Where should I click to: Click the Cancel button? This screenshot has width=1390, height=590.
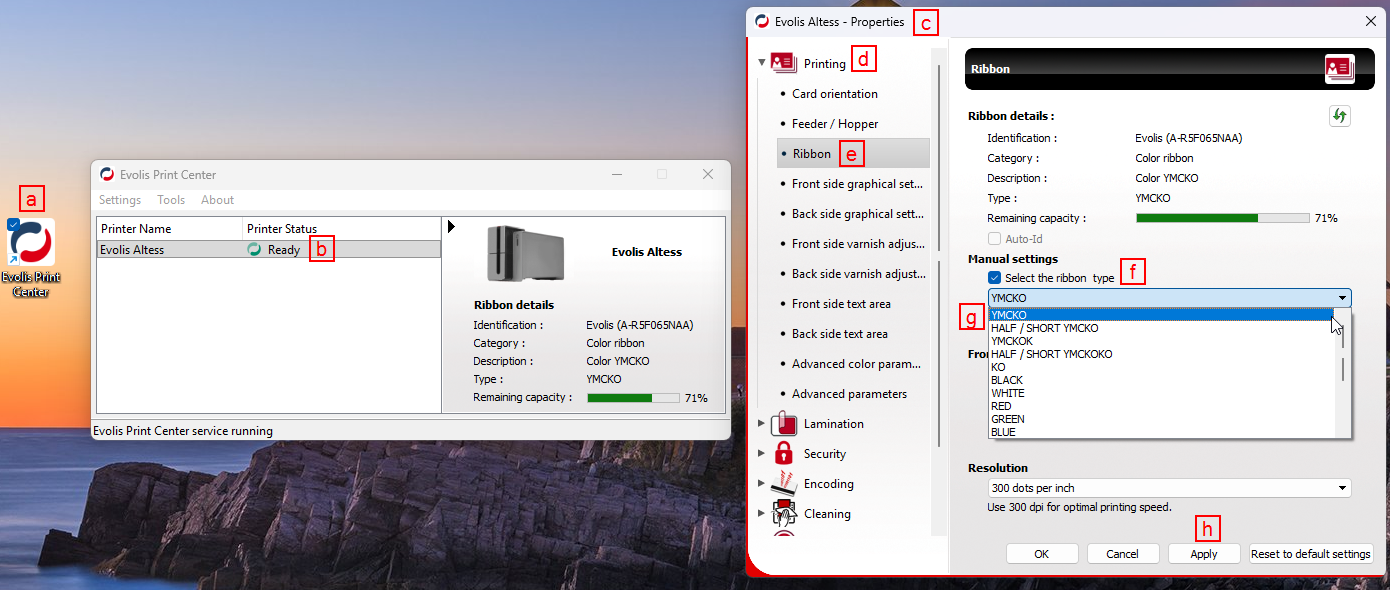click(1122, 554)
